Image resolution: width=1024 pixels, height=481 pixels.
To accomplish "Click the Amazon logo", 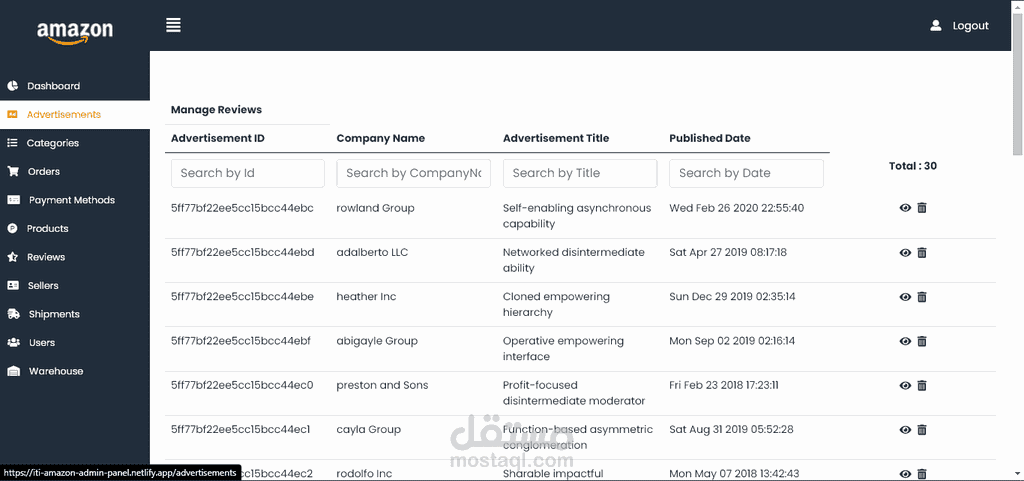I will [74, 33].
